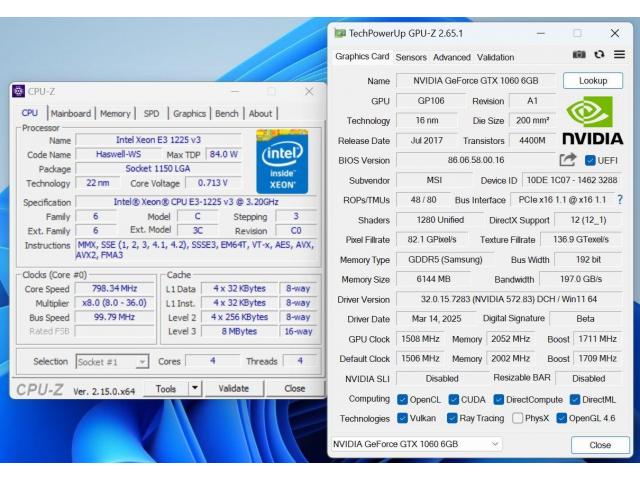The width and height of the screenshot is (640, 480).
Task: Click the Lookup button in GPU-Z
Action: (593, 80)
